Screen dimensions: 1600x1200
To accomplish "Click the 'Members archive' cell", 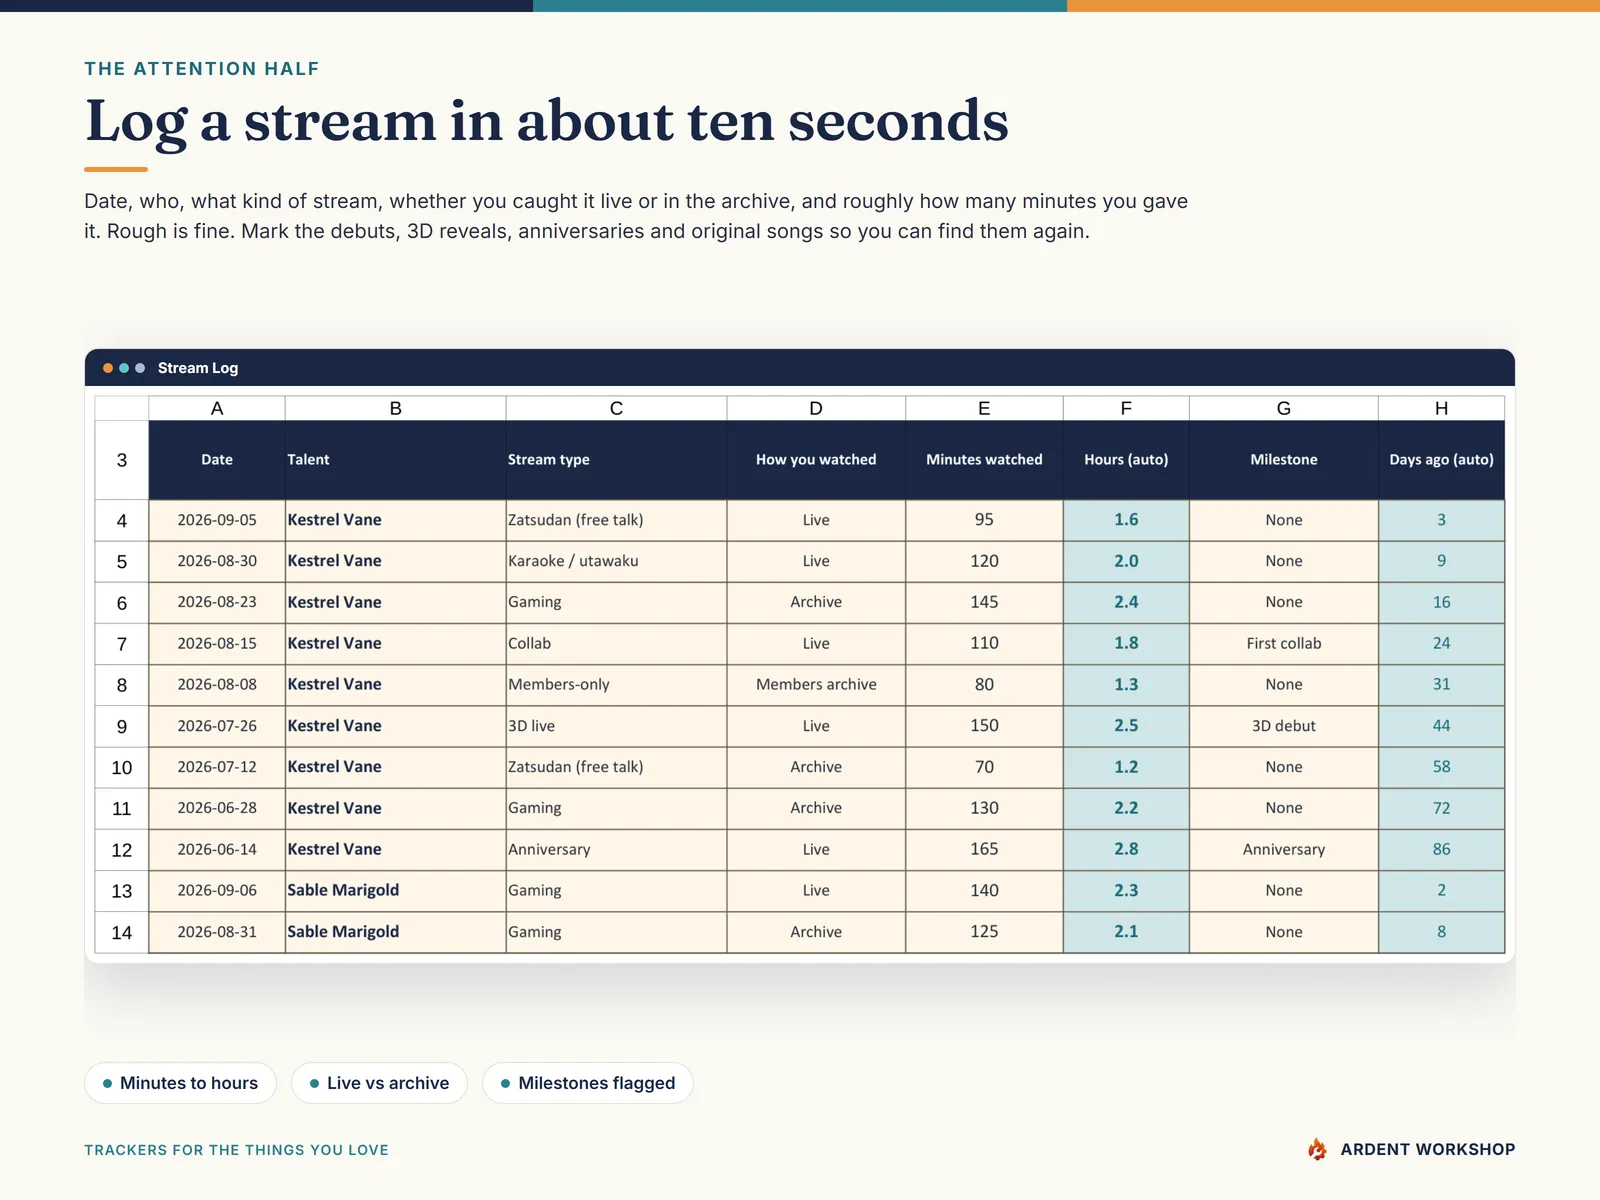I will click(816, 684).
